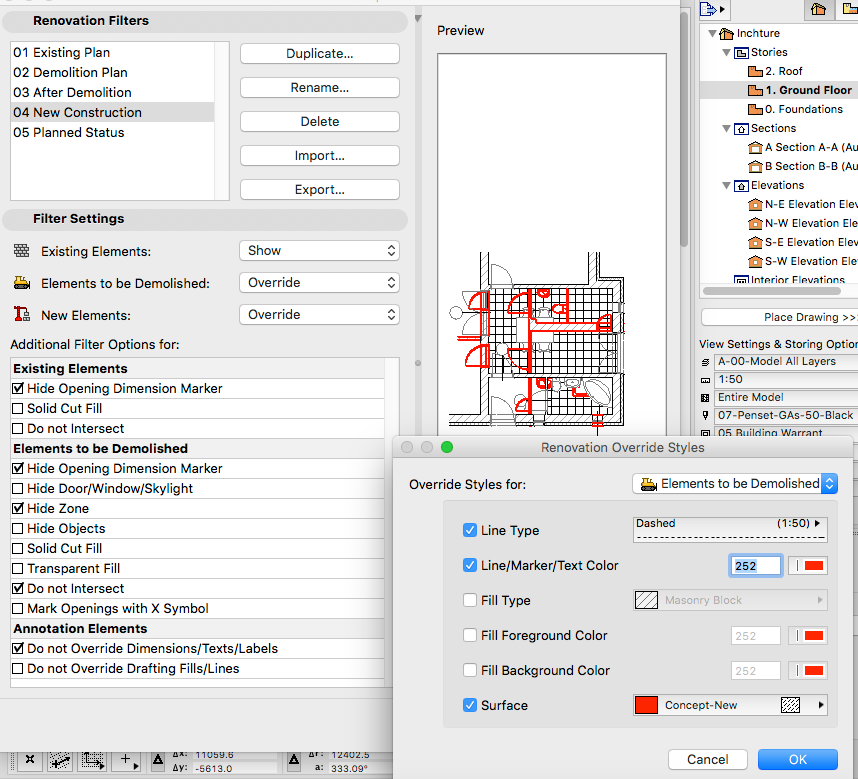This screenshot has height=779, width=858.
Task: Toggle the delta triangle beside Δx
Action: [x=158, y=759]
